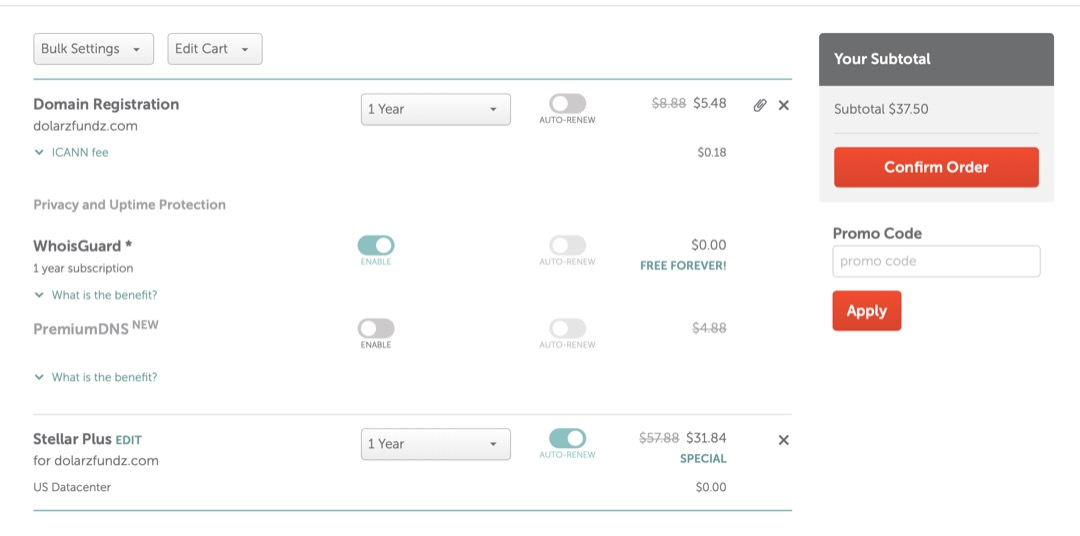1080x536 pixels.
Task: Open the Edit Cart dropdown
Action: (214, 49)
